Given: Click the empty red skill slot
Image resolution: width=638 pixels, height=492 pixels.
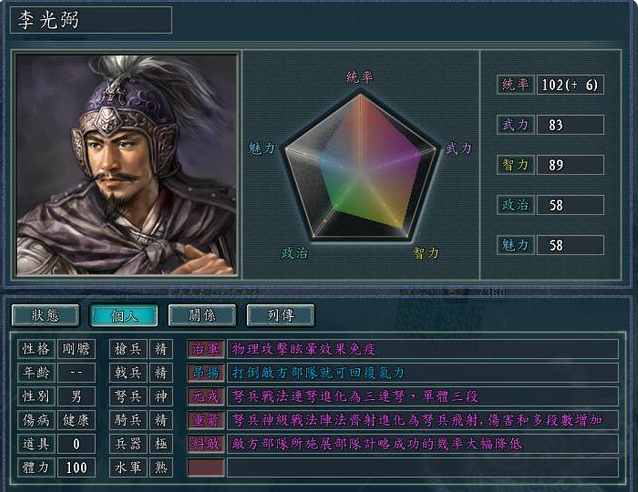Looking at the screenshot, I should (206, 467).
